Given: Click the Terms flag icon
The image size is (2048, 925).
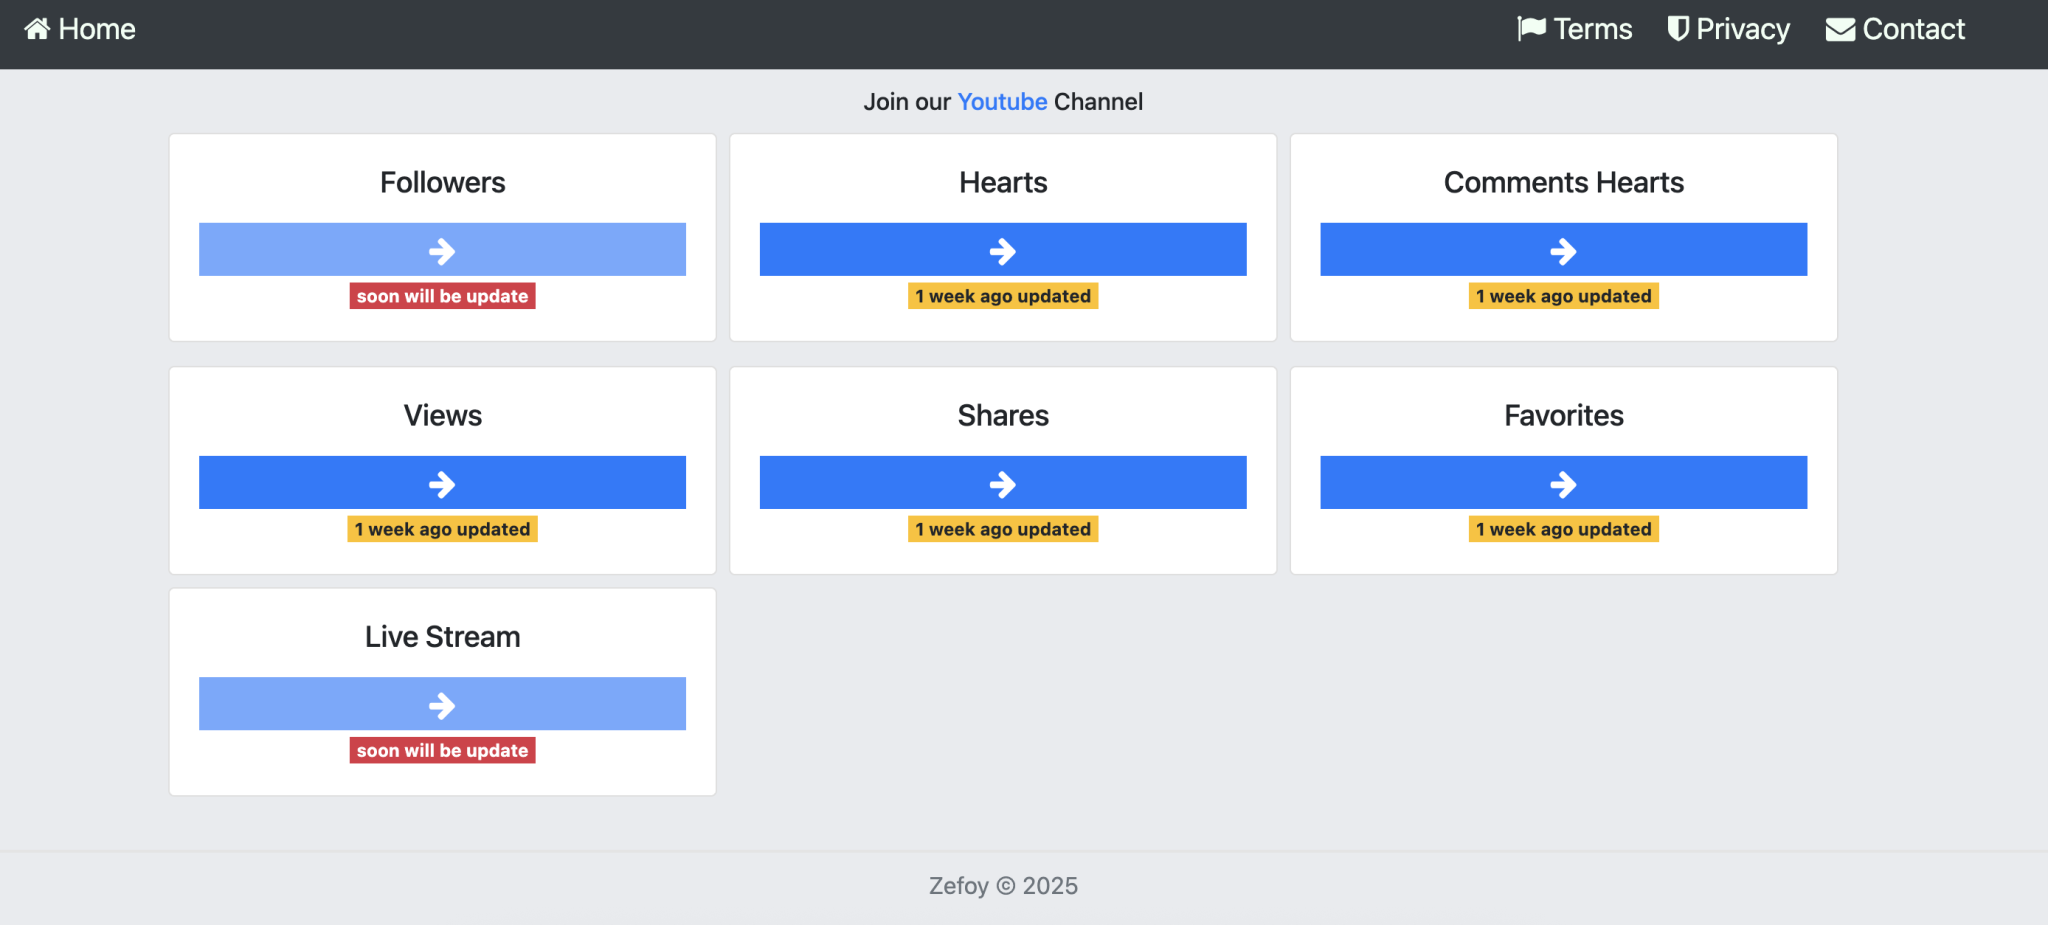Looking at the screenshot, I should 1531,29.
